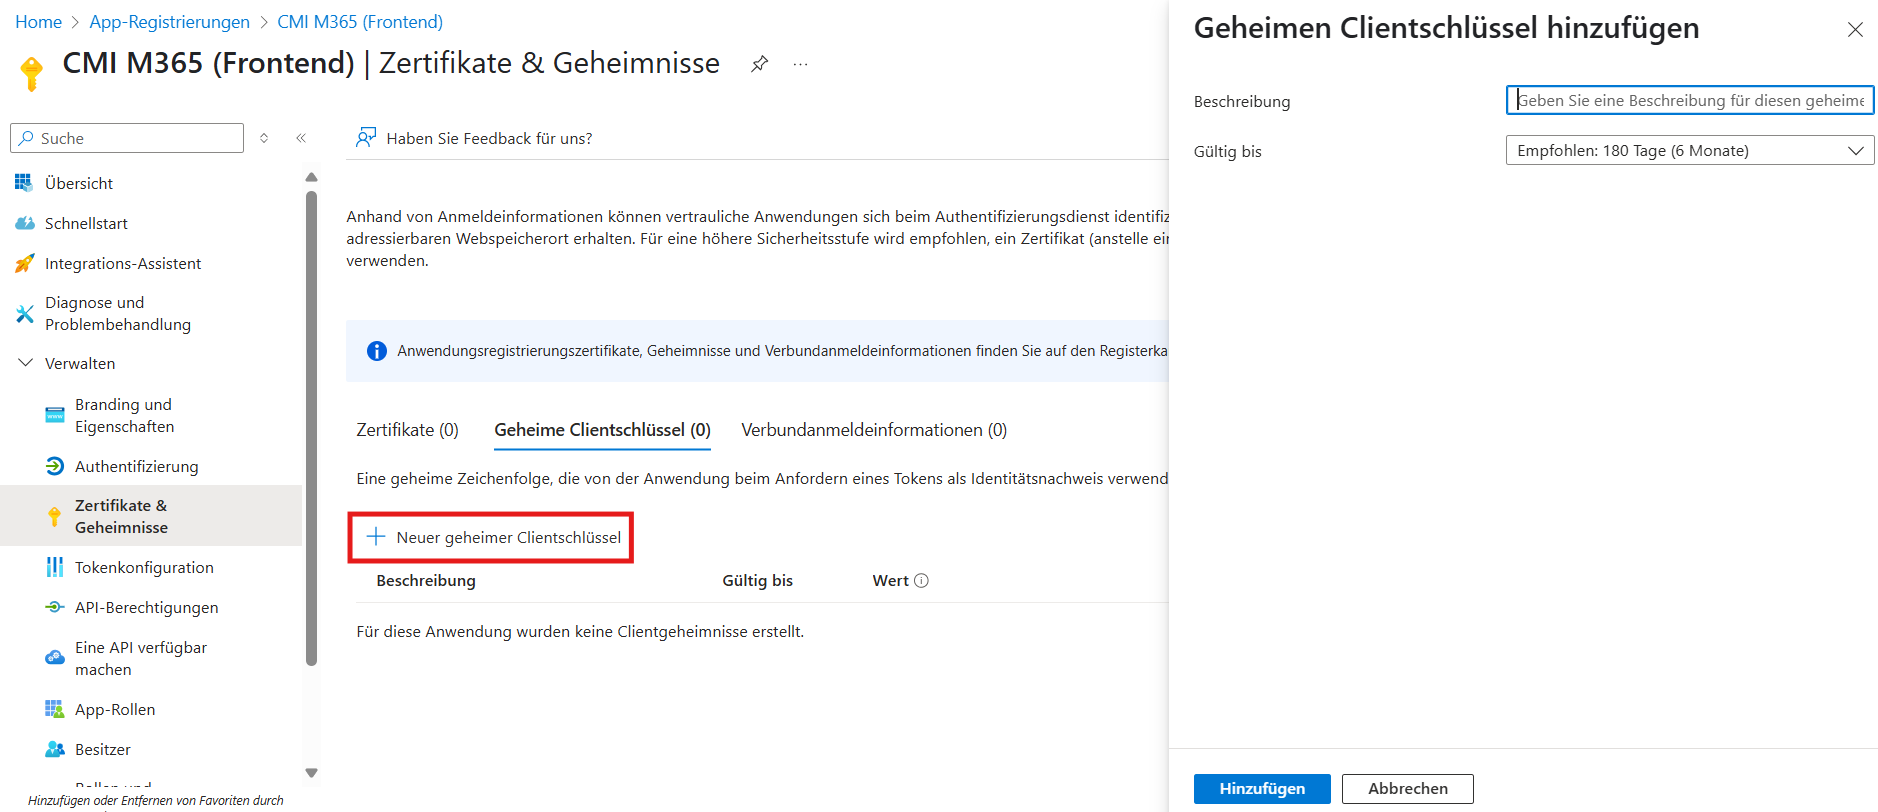The height and width of the screenshot is (812, 1878).
Task: Click the Gültig bis column header
Action: point(757,580)
